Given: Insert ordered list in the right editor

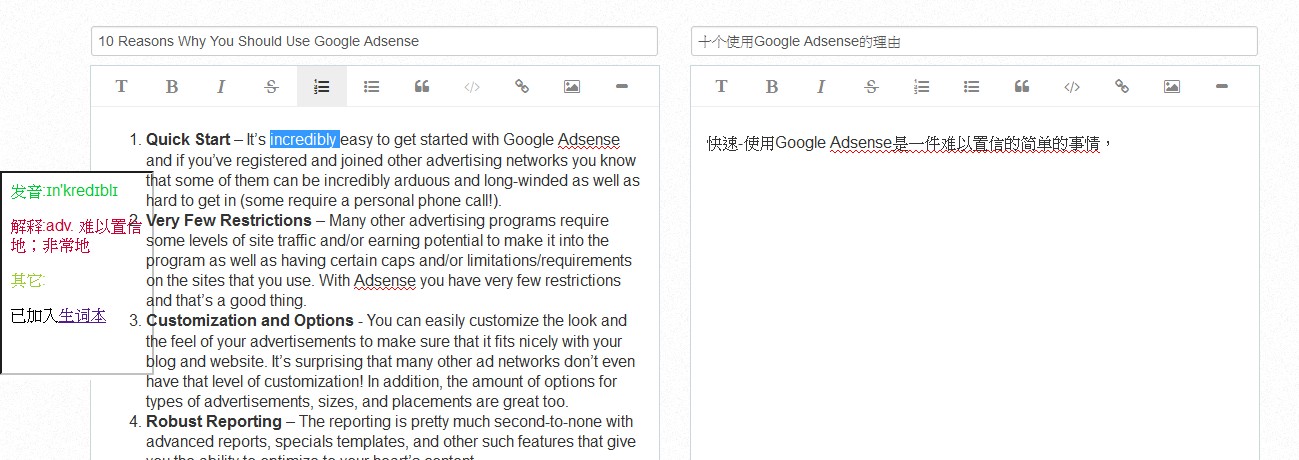Looking at the screenshot, I should [x=922, y=87].
